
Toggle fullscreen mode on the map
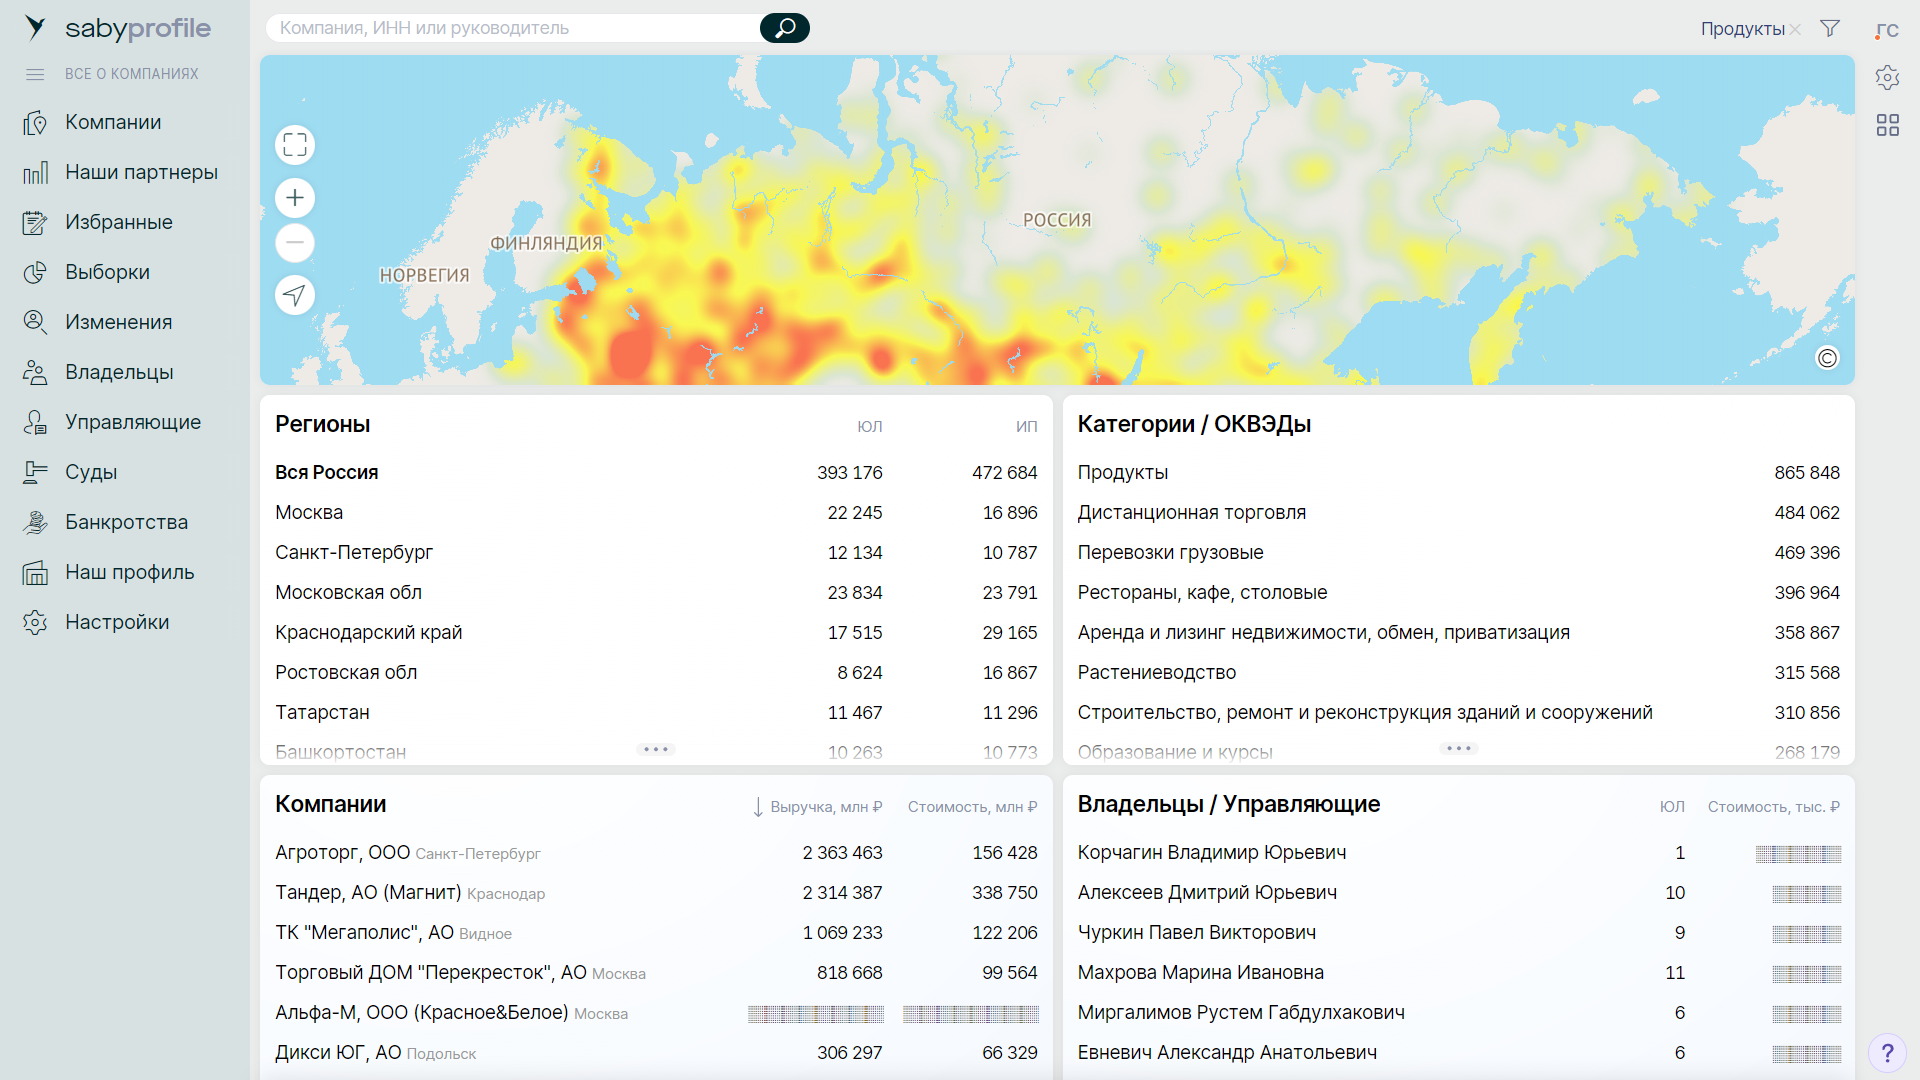[295, 144]
